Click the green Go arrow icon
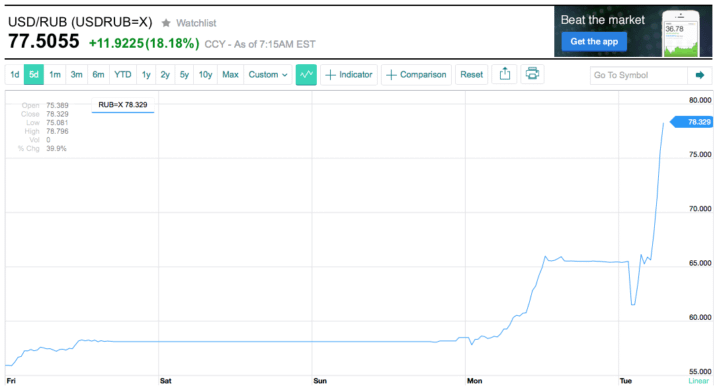 pos(700,75)
